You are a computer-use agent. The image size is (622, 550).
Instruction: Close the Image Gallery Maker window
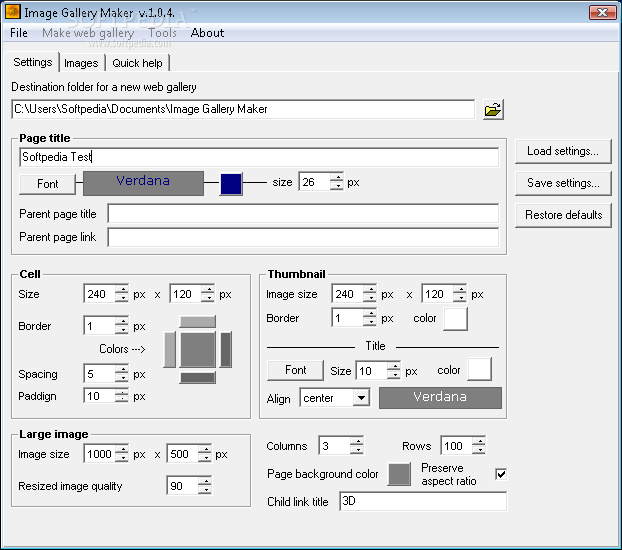pos(602,12)
